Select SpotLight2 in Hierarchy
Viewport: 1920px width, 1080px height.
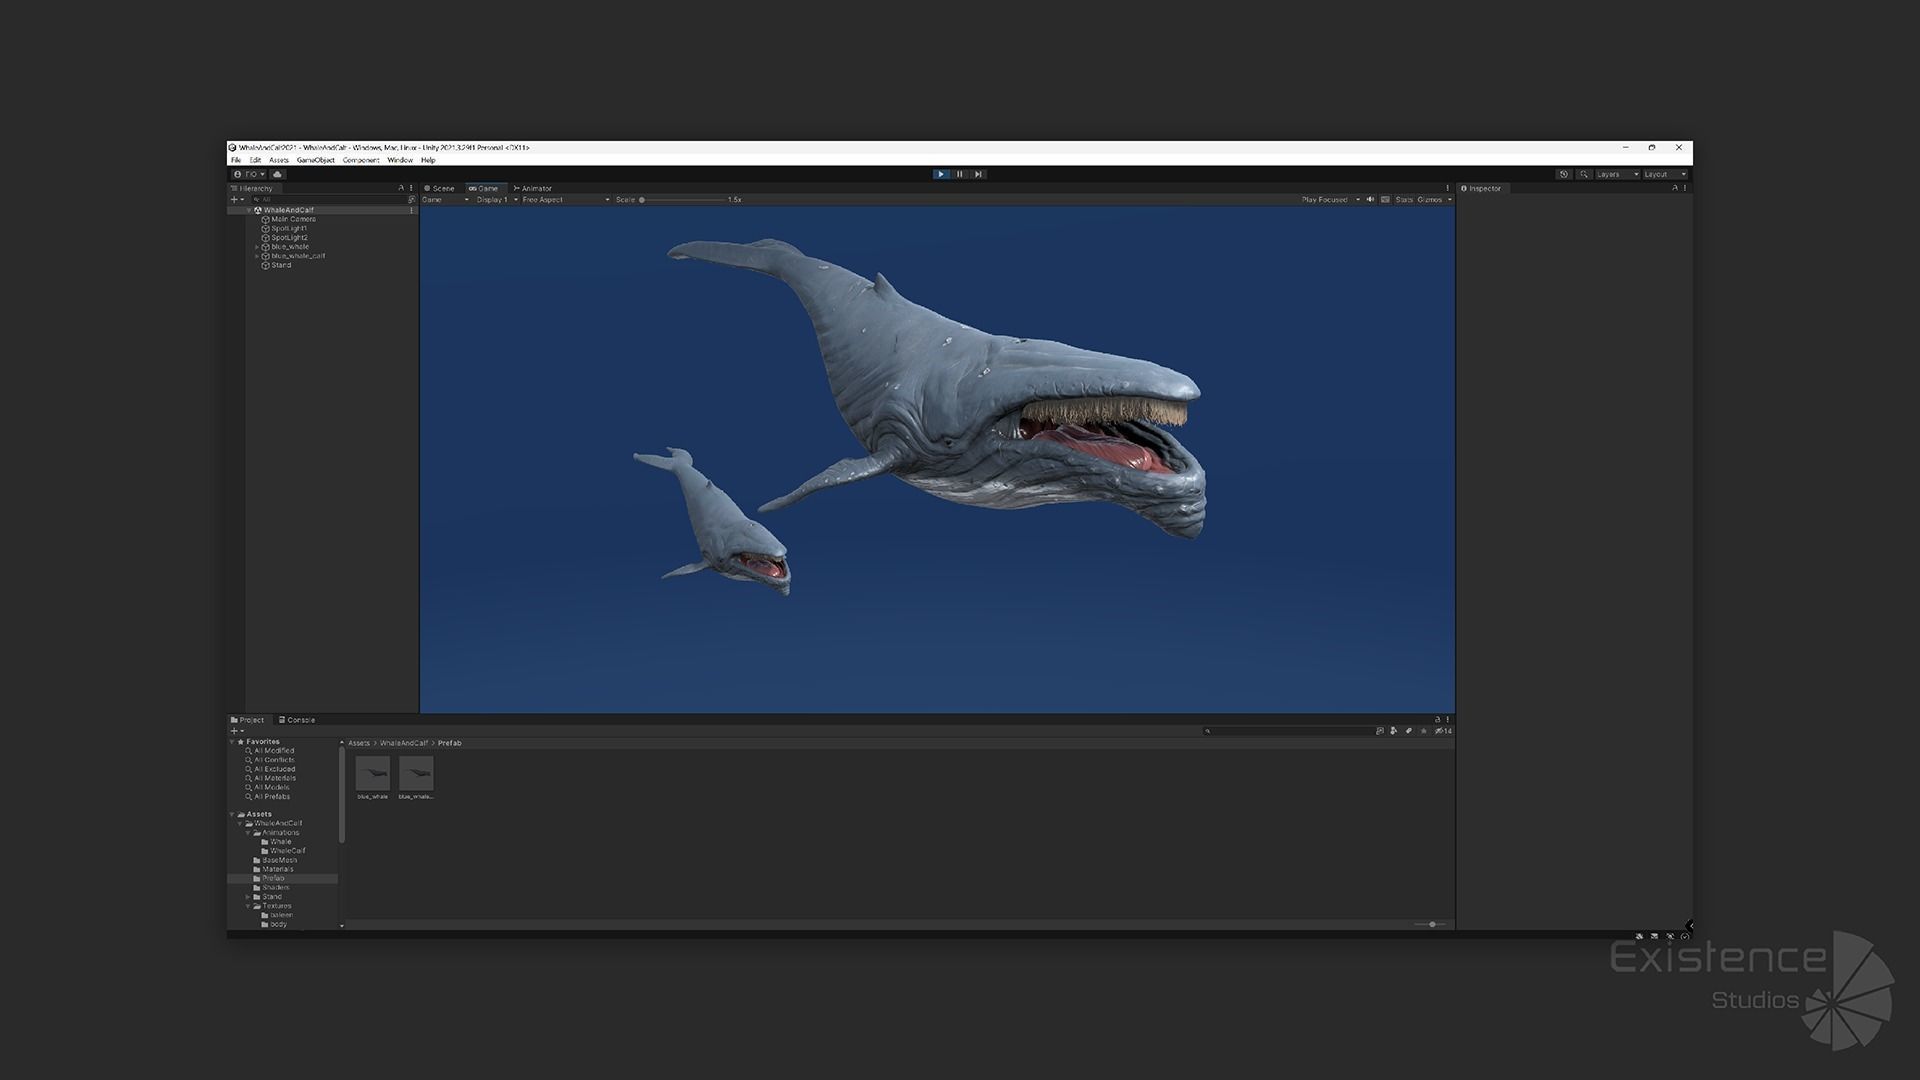point(289,238)
